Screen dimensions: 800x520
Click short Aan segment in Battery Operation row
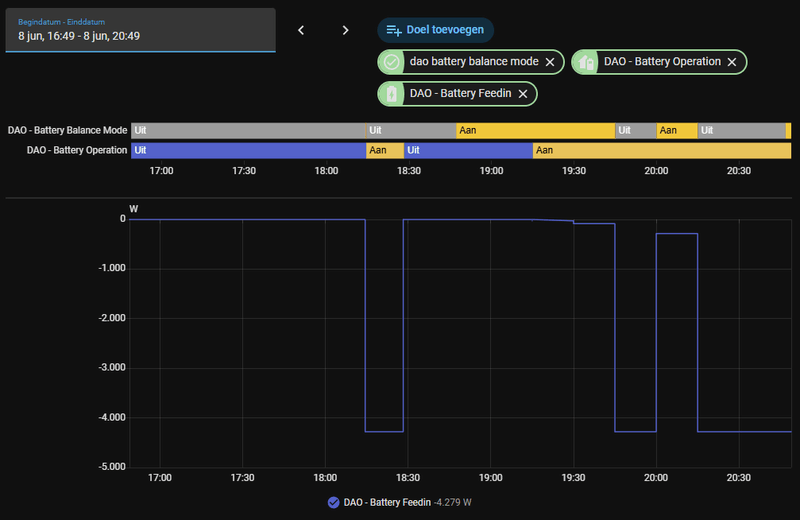click(x=385, y=151)
